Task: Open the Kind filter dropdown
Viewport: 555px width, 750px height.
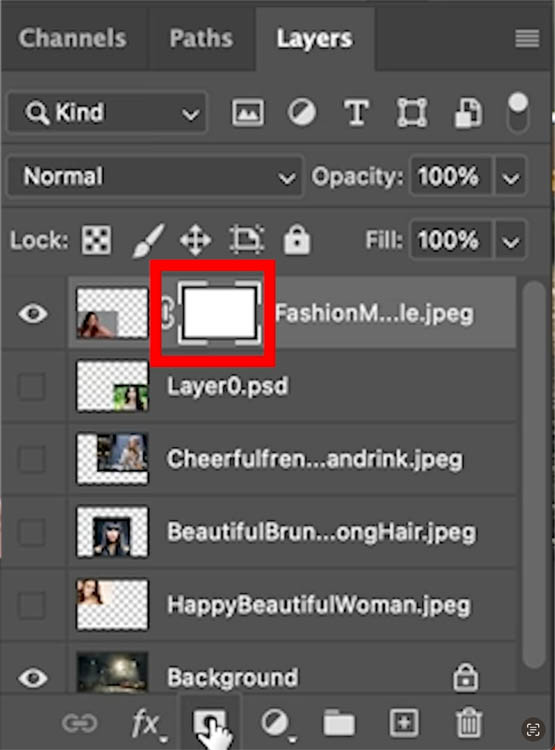Action: [107, 113]
